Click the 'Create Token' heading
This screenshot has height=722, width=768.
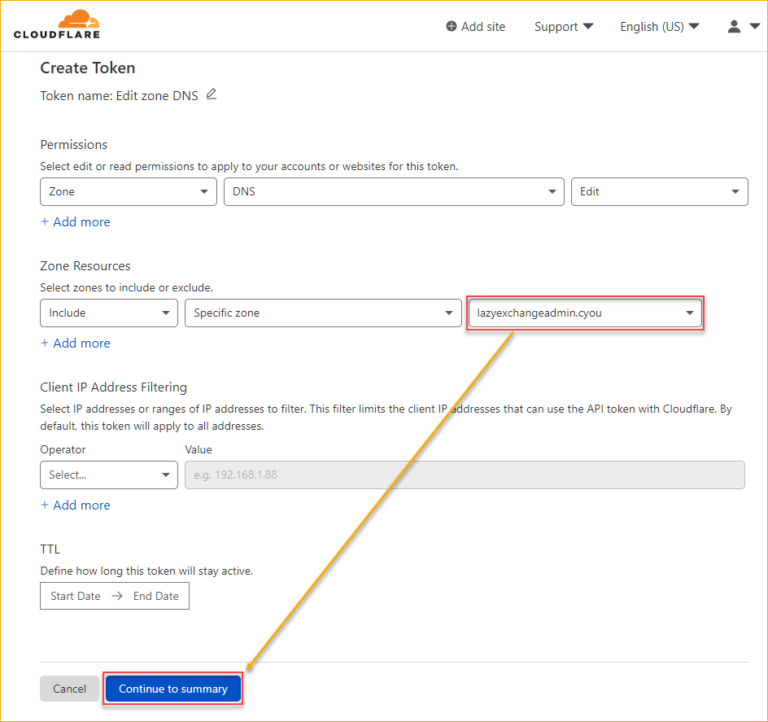pyautogui.click(x=88, y=68)
